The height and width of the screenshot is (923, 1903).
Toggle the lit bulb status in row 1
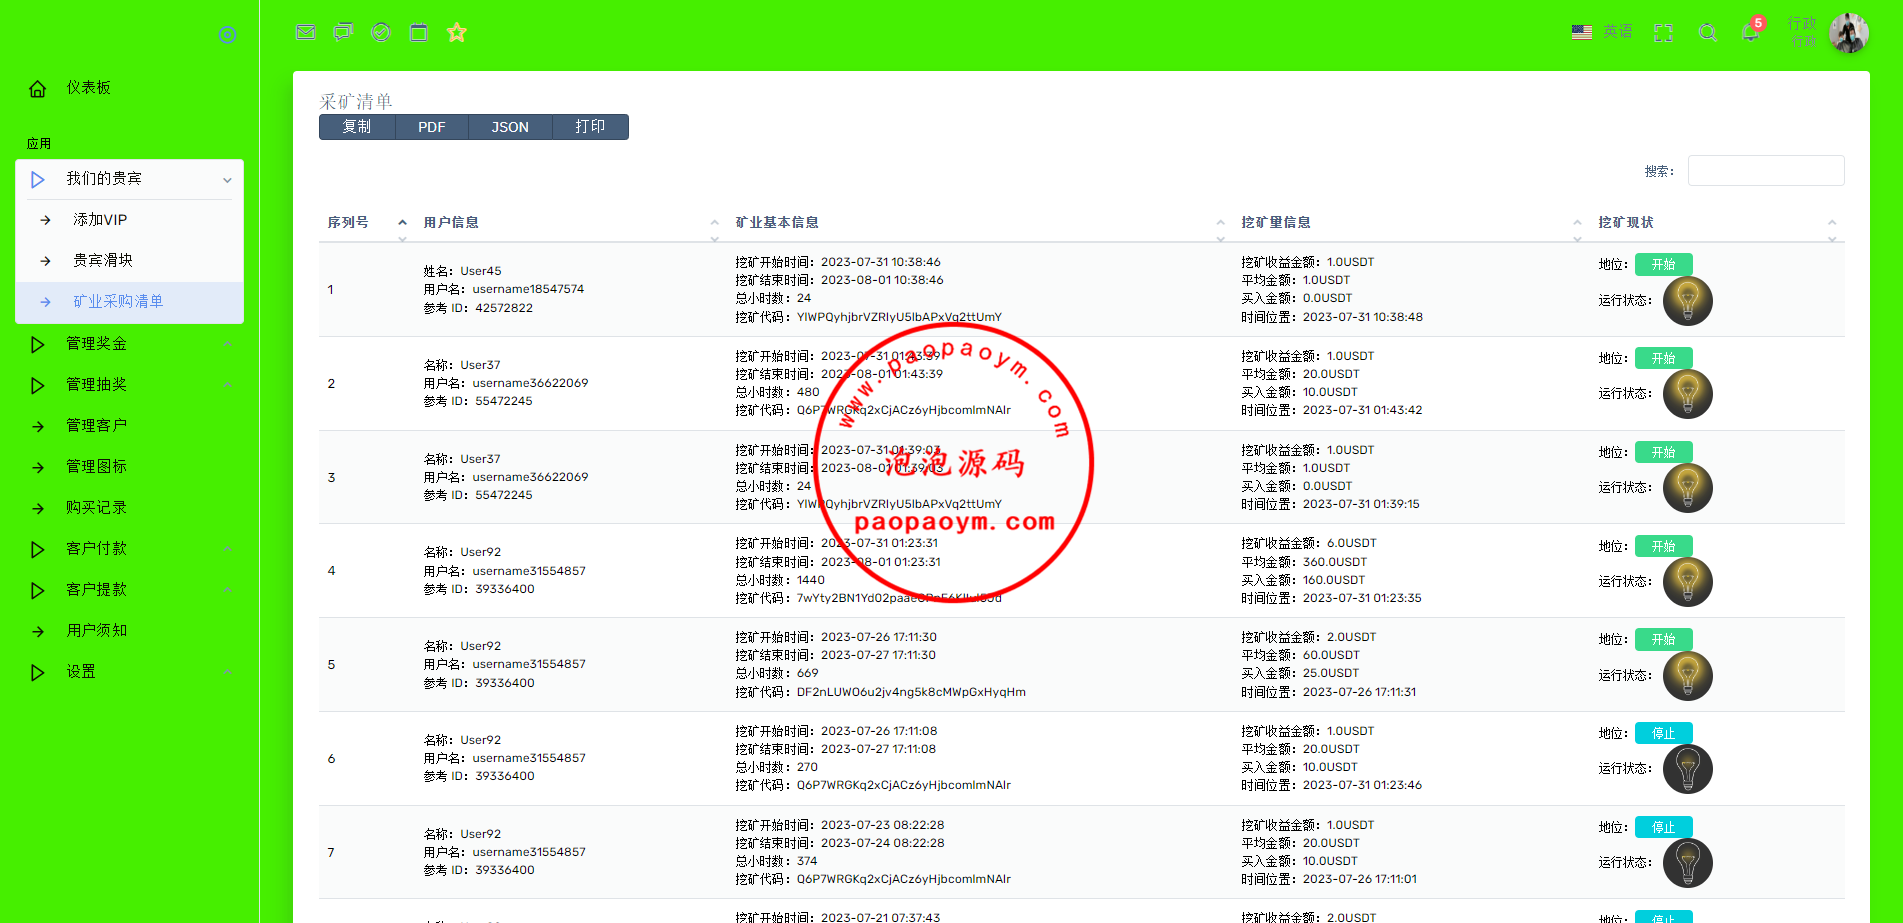click(x=1687, y=301)
